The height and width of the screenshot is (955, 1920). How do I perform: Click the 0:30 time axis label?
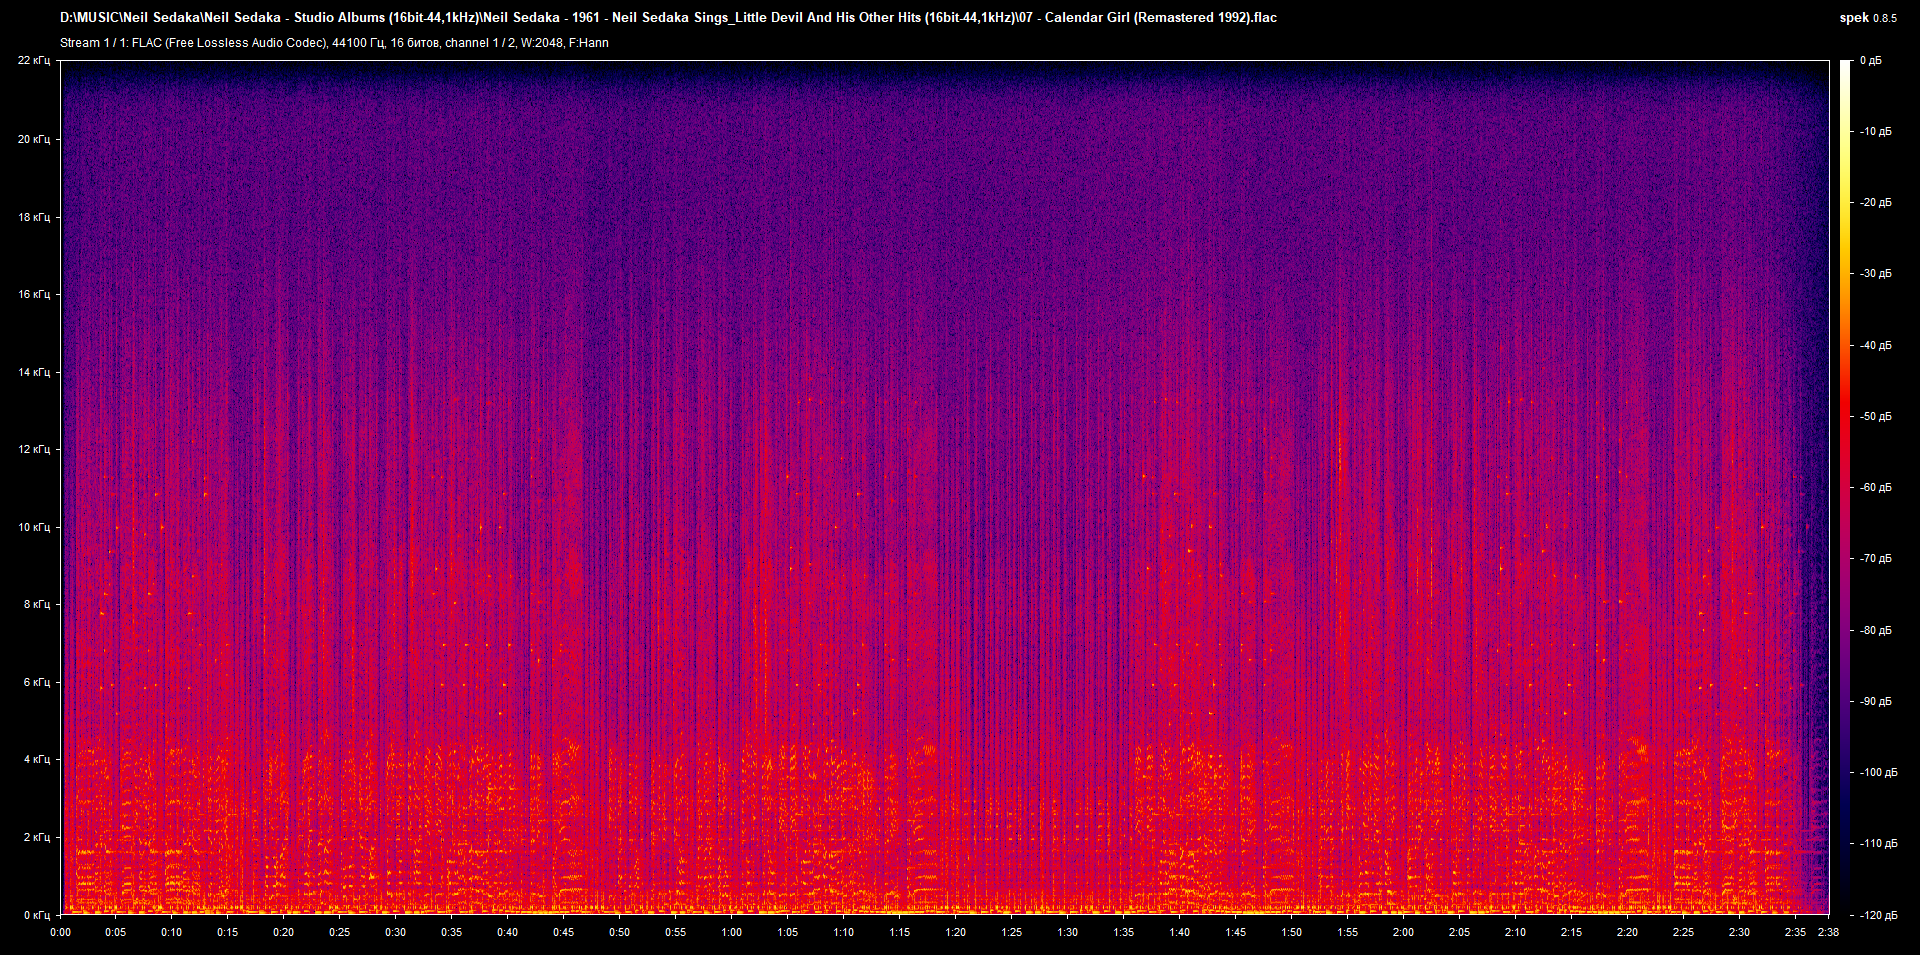click(396, 932)
